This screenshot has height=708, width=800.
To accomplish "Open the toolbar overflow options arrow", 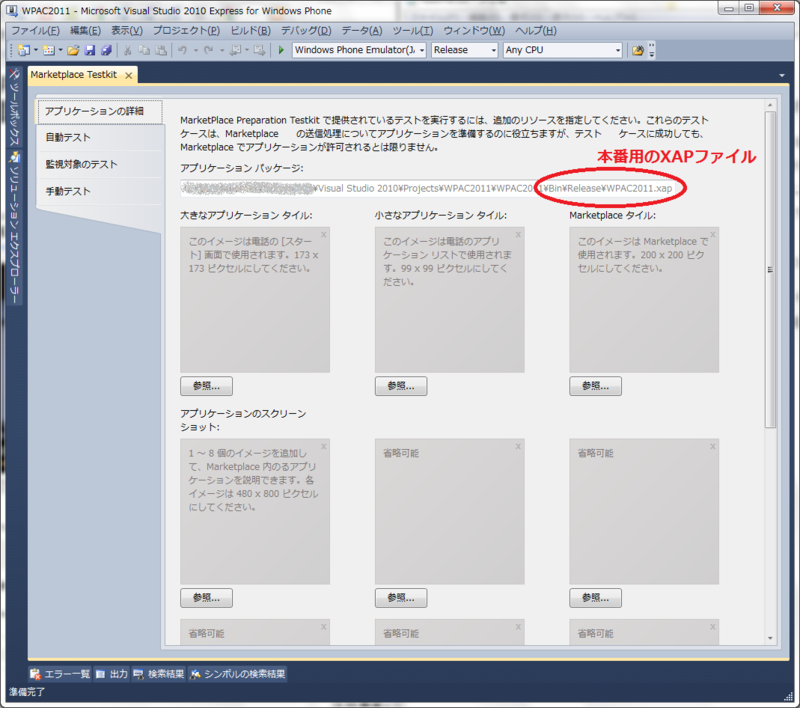I will (x=652, y=50).
